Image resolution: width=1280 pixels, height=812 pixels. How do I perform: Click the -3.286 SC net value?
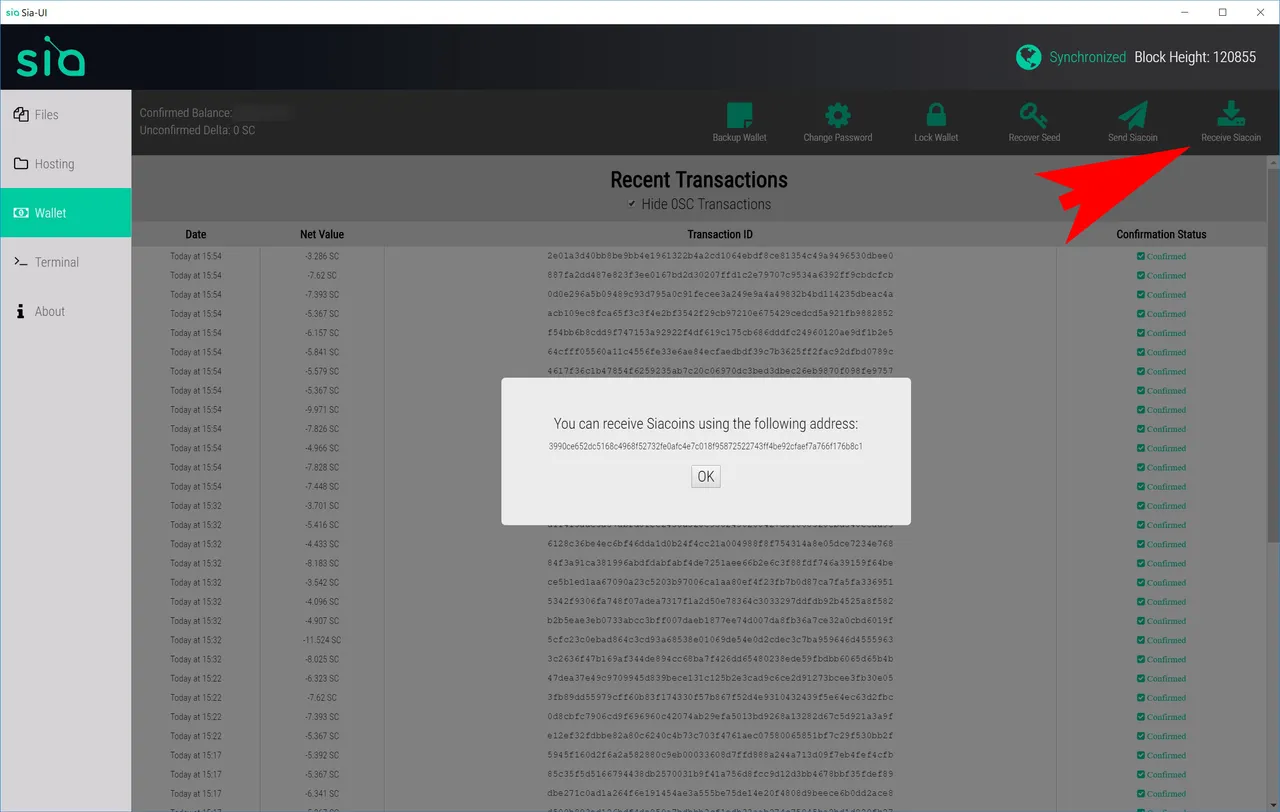coord(322,256)
